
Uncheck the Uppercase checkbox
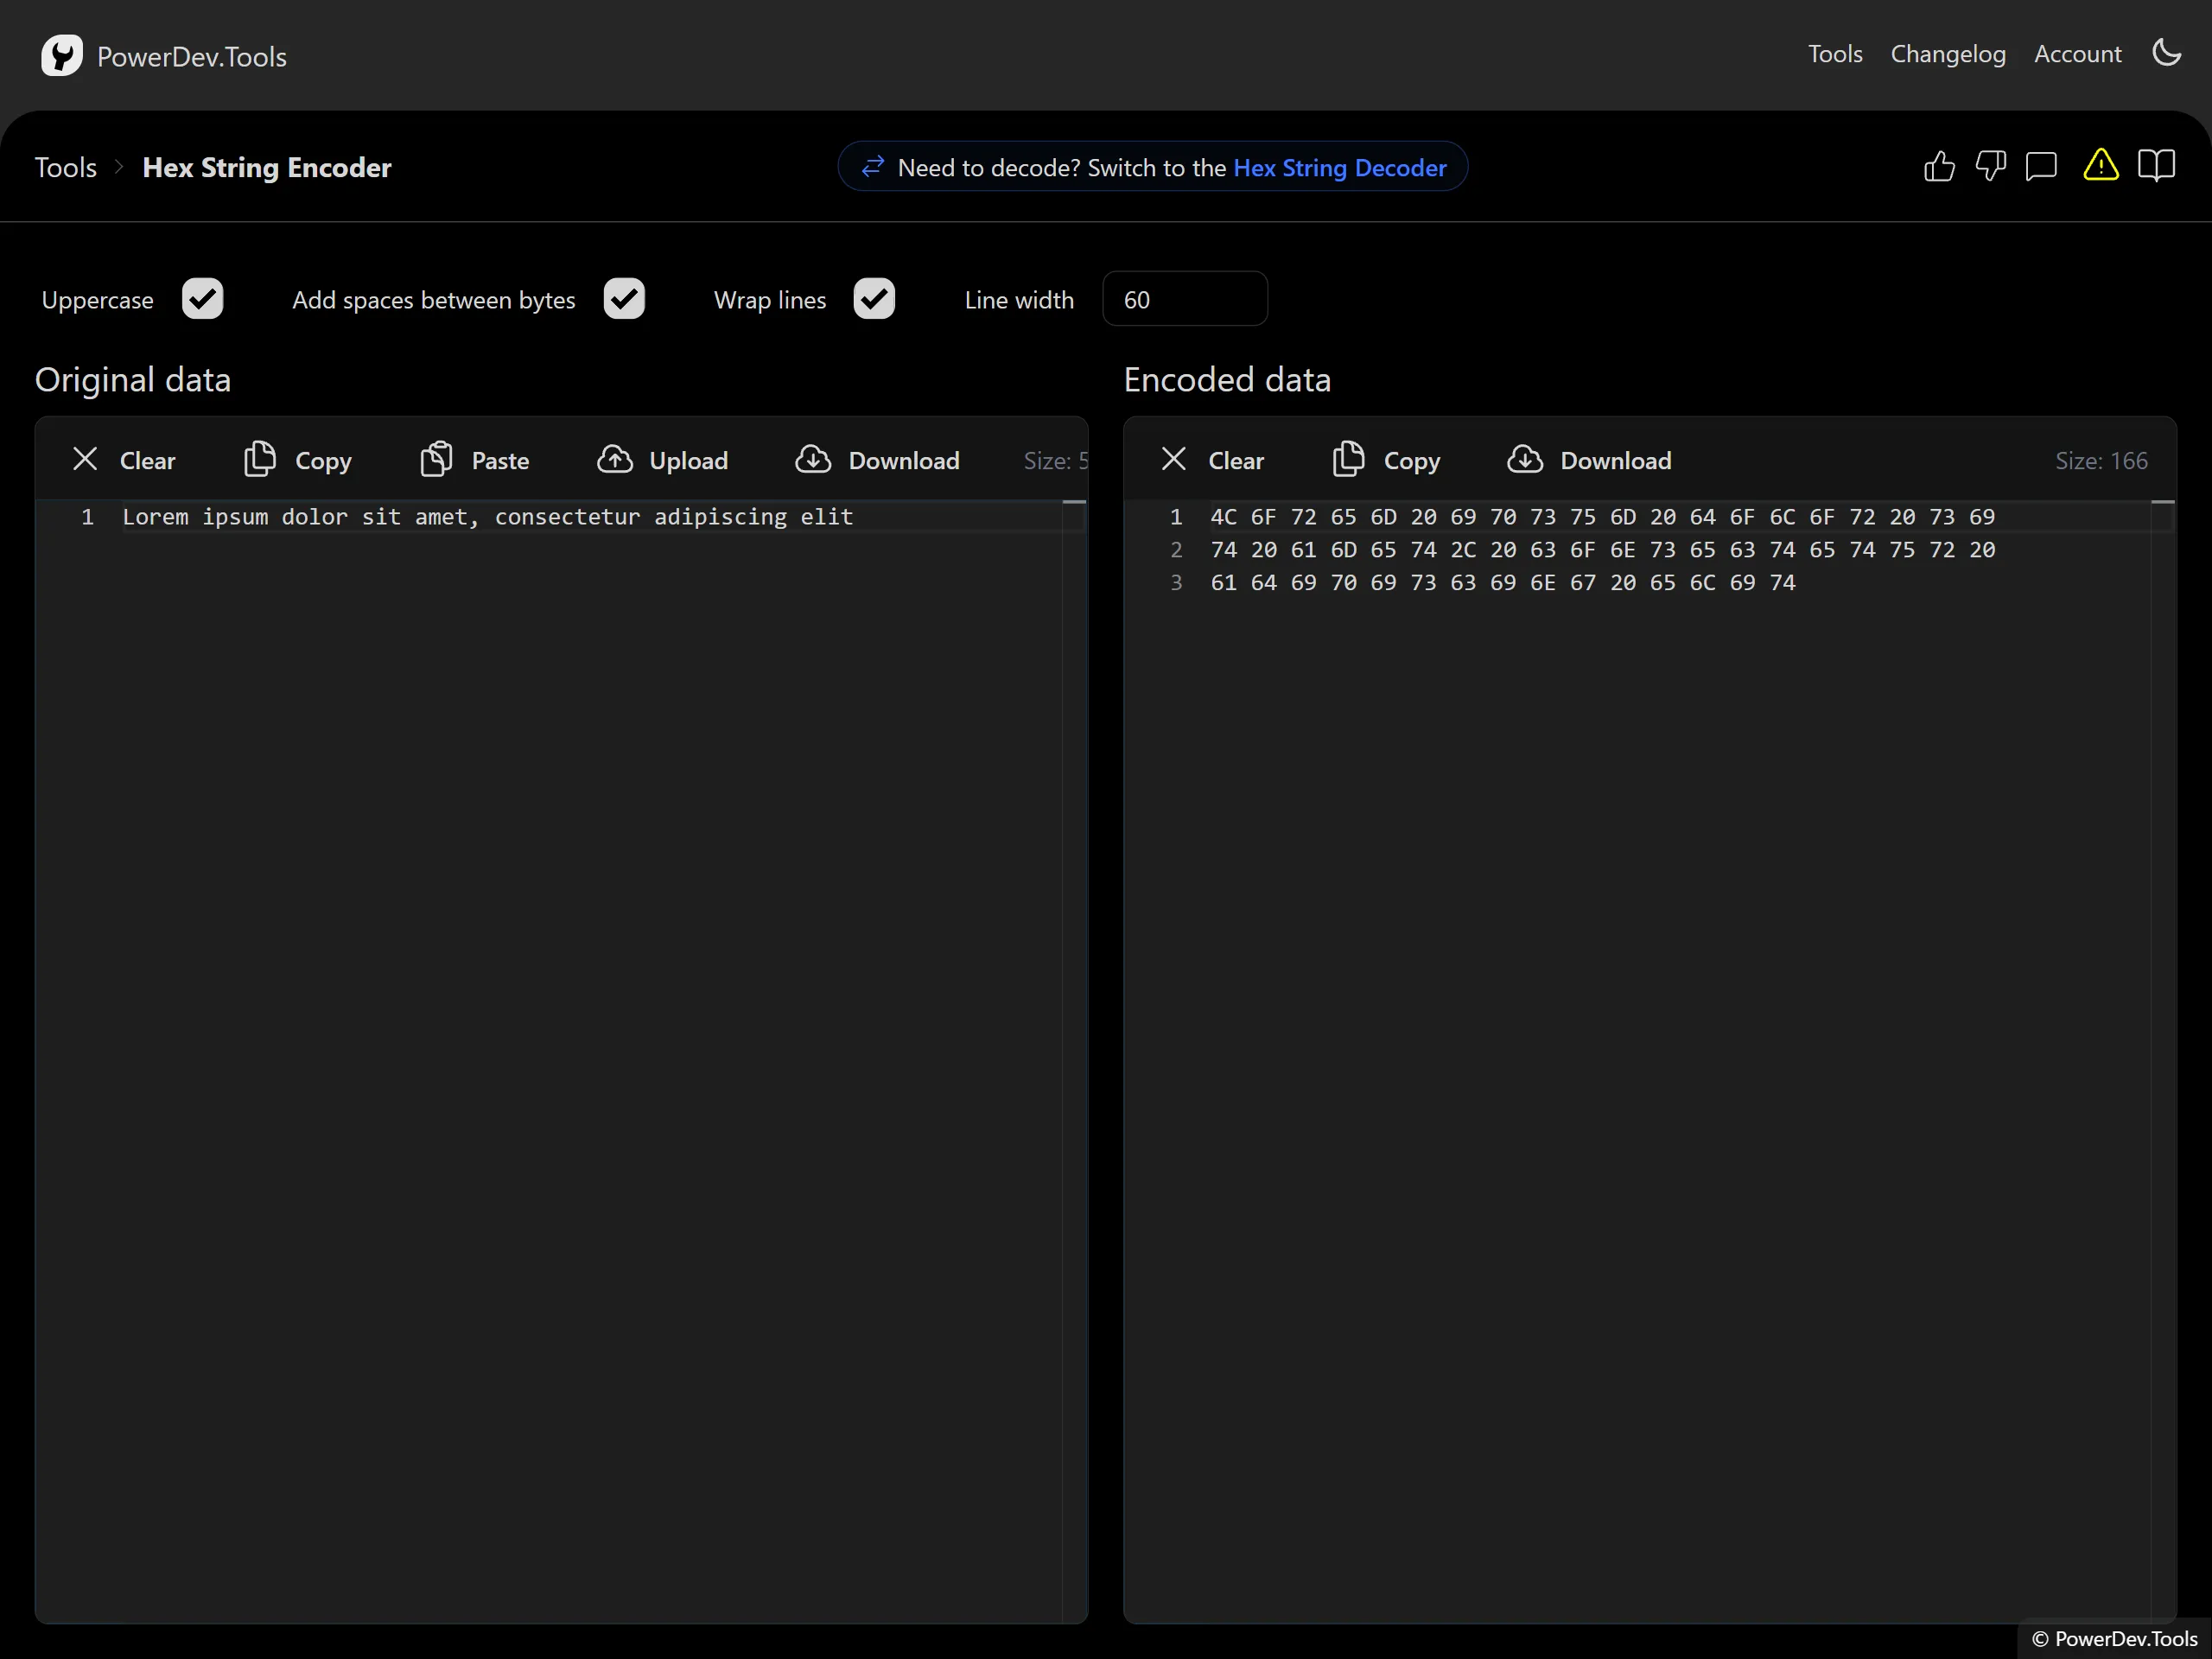(x=203, y=299)
